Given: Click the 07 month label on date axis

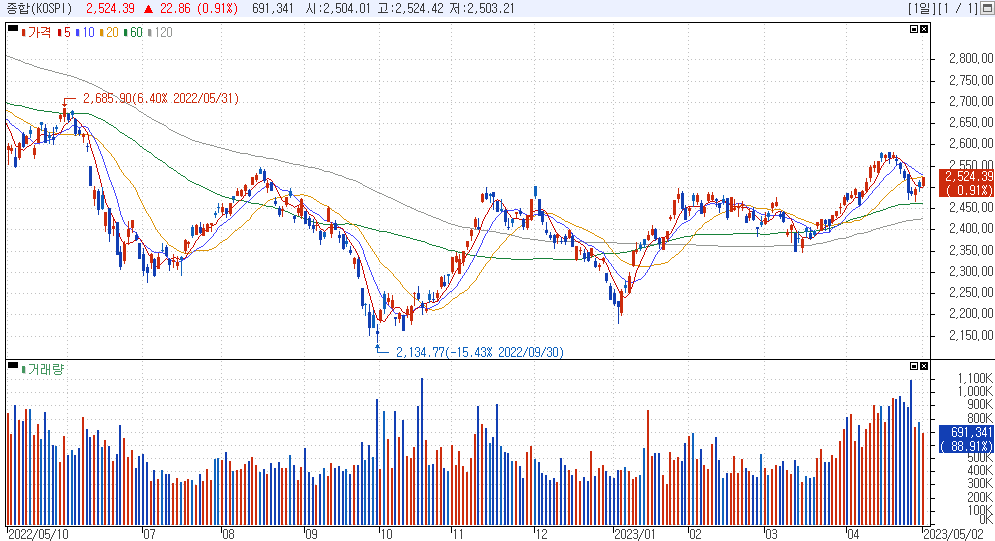Looking at the screenshot, I should click(148, 534).
